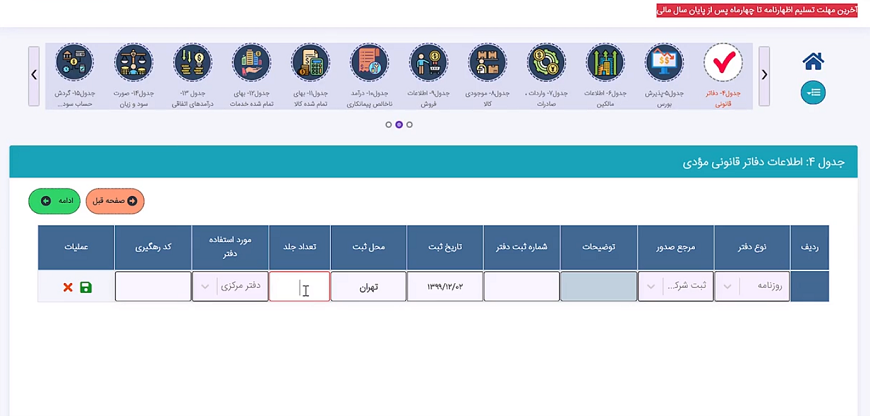This screenshot has height=416, width=870.
Task: Click the جدول۵ پذیرش بورس label
Action: click(664, 99)
